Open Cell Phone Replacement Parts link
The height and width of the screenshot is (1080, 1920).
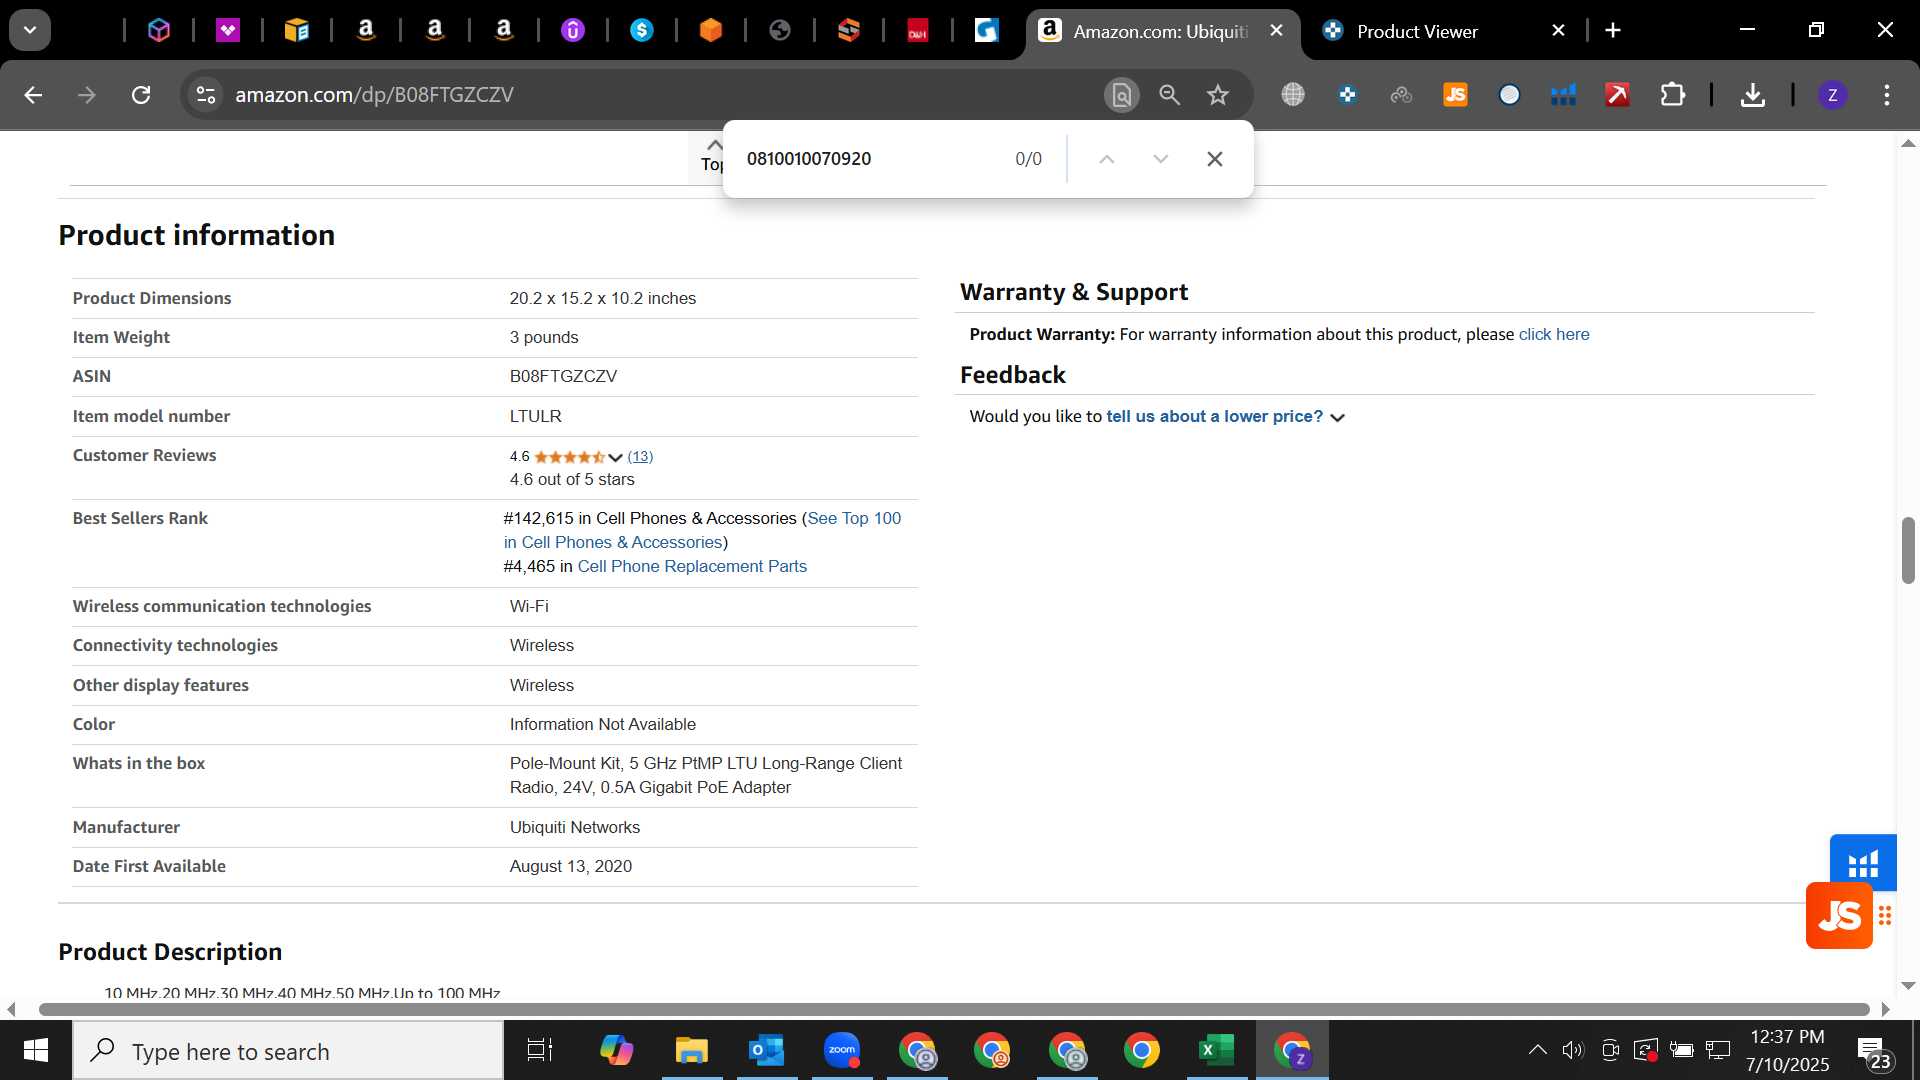692,566
